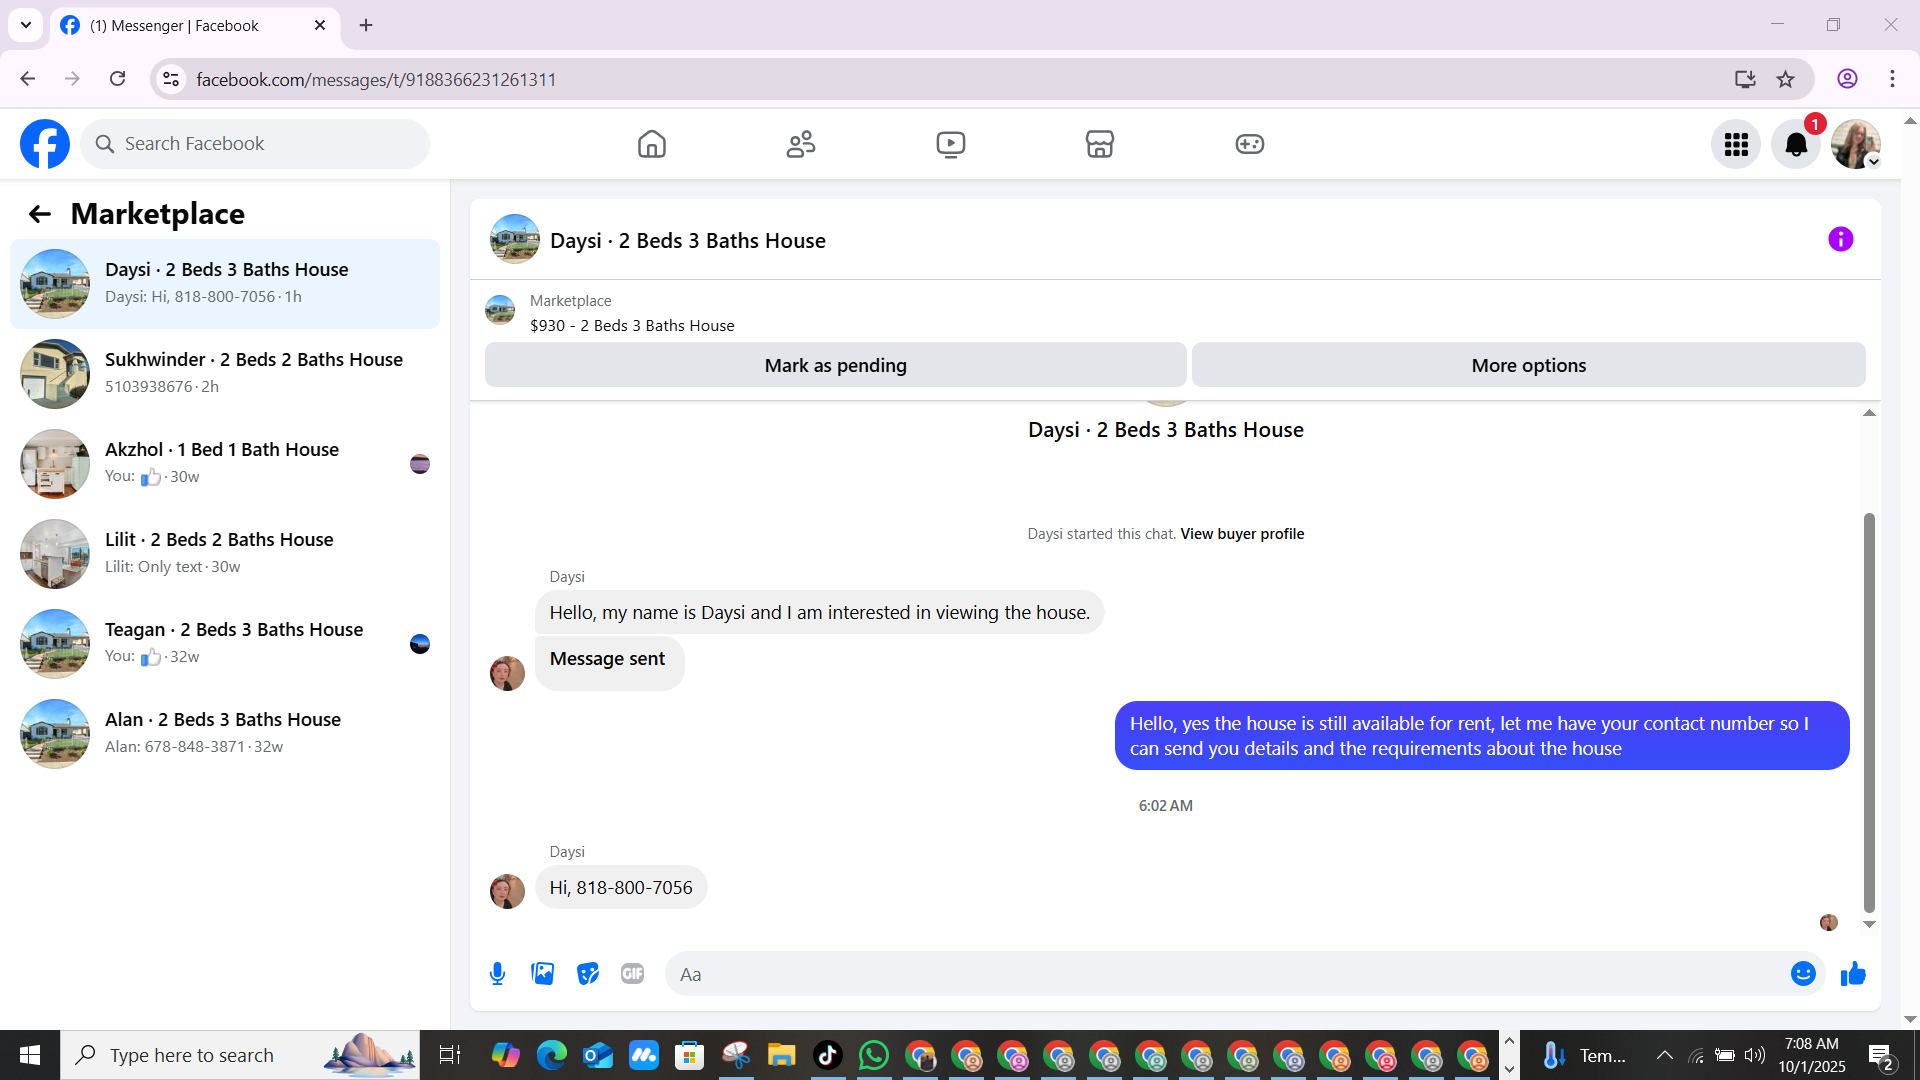This screenshot has width=1920, height=1080.
Task: Choose a GIF icon
Action: pos(633,974)
